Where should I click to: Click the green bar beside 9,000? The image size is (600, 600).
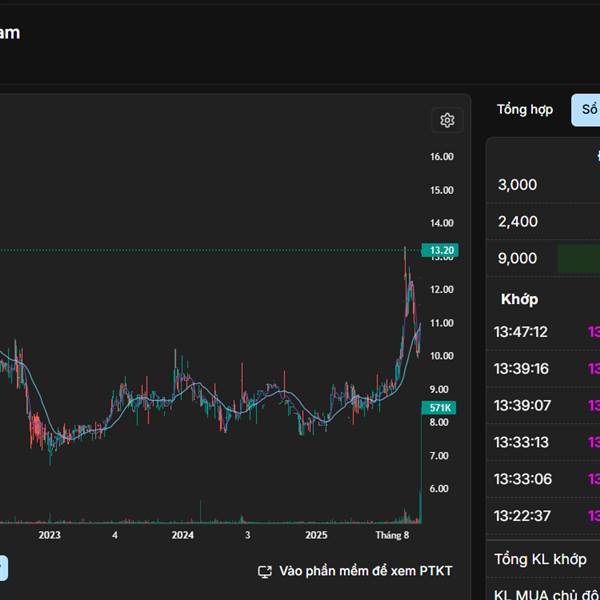[578, 258]
